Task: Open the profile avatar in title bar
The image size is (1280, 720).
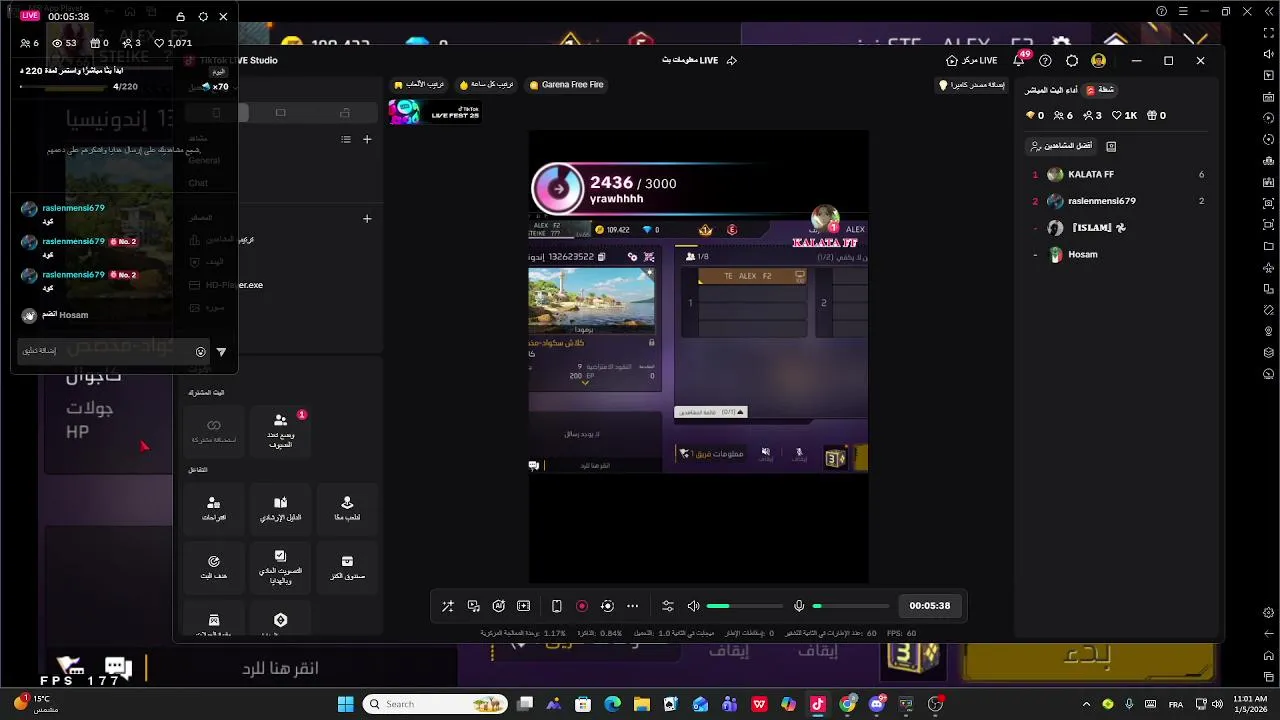Action: [x=1098, y=61]
